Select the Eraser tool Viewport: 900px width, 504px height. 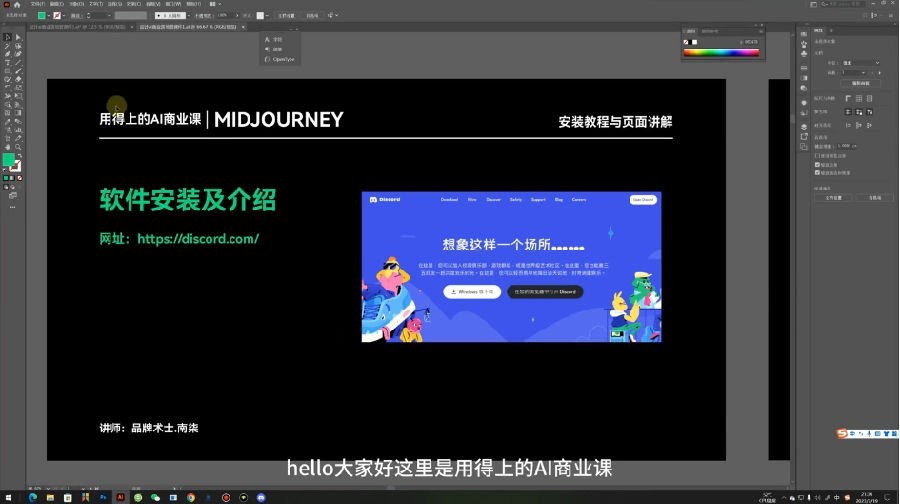18,79
